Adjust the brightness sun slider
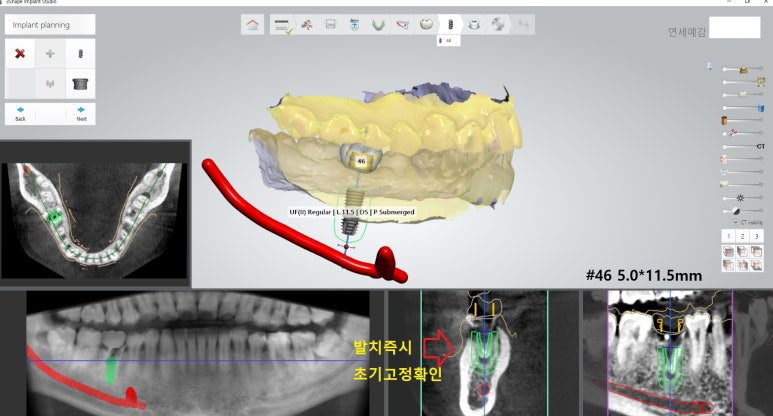773x416 pixels. 743,198
